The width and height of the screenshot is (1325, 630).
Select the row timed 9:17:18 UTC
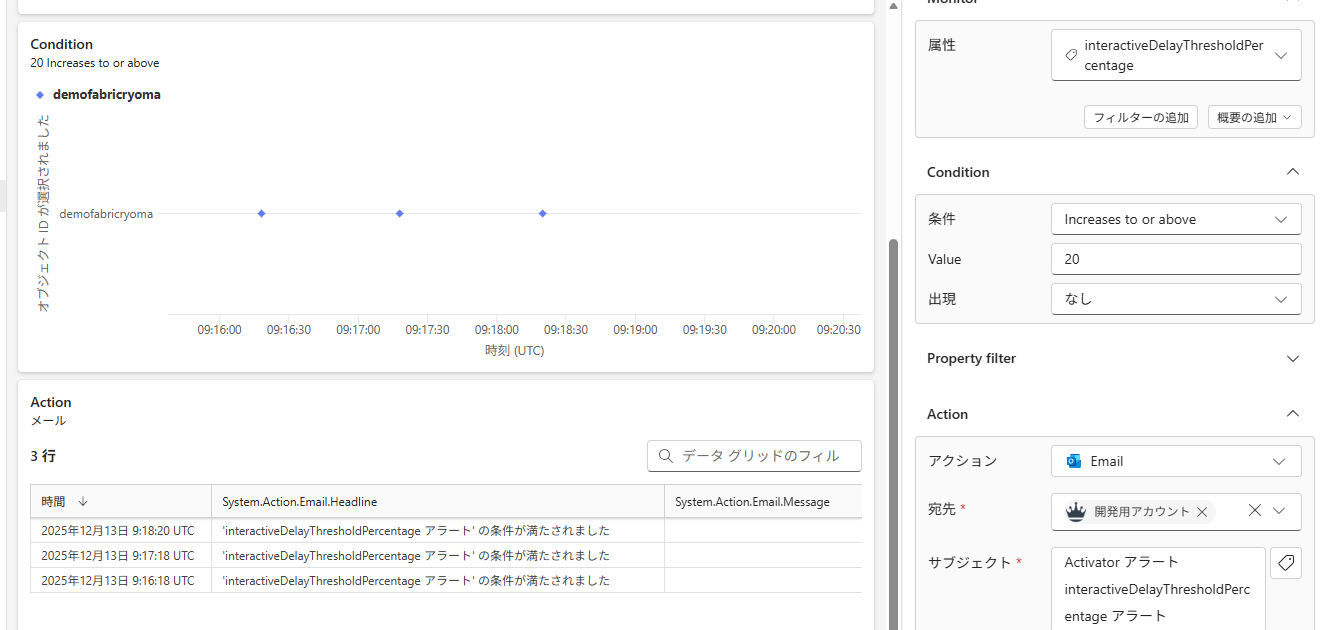[x=446, y=556]
